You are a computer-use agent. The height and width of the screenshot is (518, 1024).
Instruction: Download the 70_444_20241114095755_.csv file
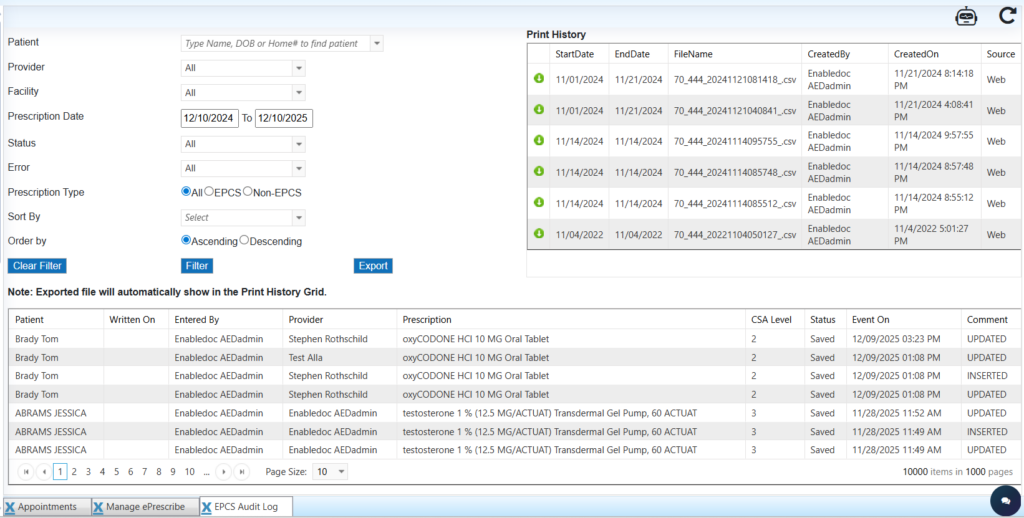tap(538, 141)
